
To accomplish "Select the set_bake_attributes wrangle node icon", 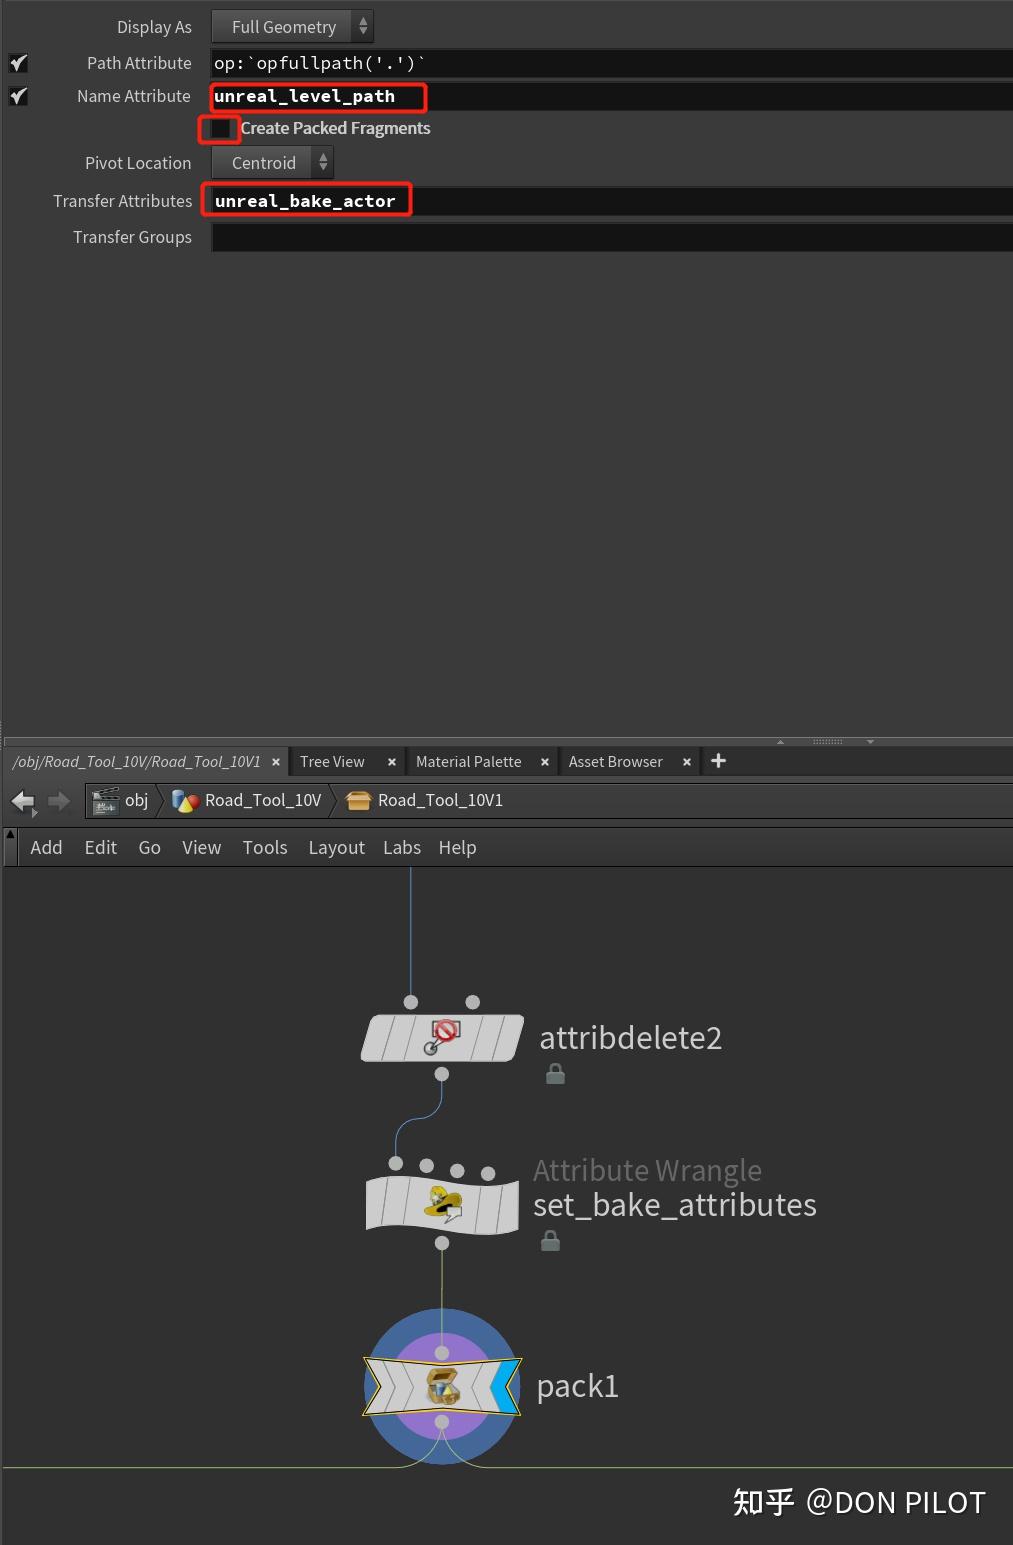I will (x=442, y=1204).
